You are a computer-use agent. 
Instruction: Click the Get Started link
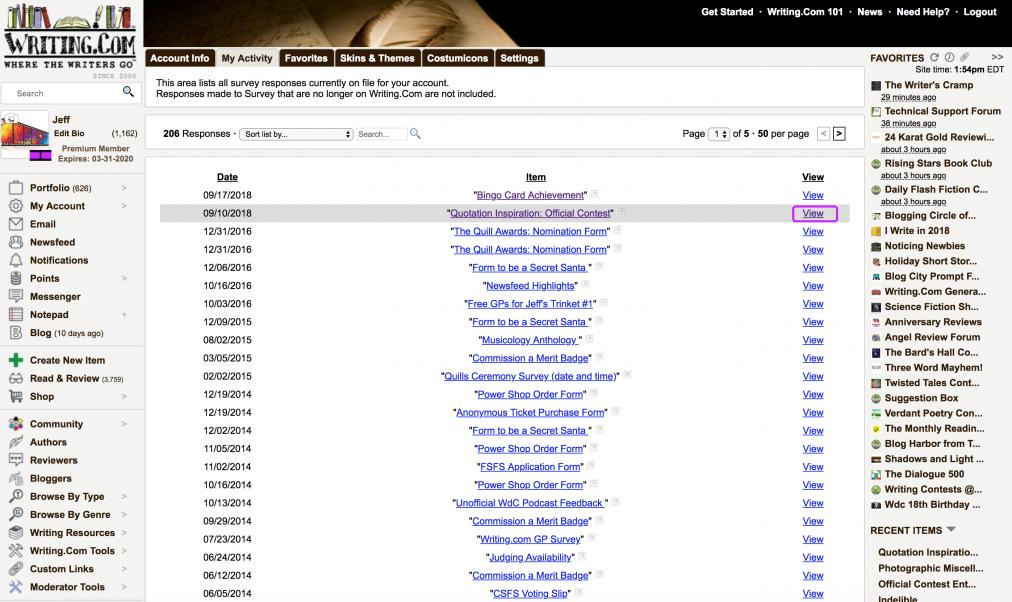(x=727, y=12)
